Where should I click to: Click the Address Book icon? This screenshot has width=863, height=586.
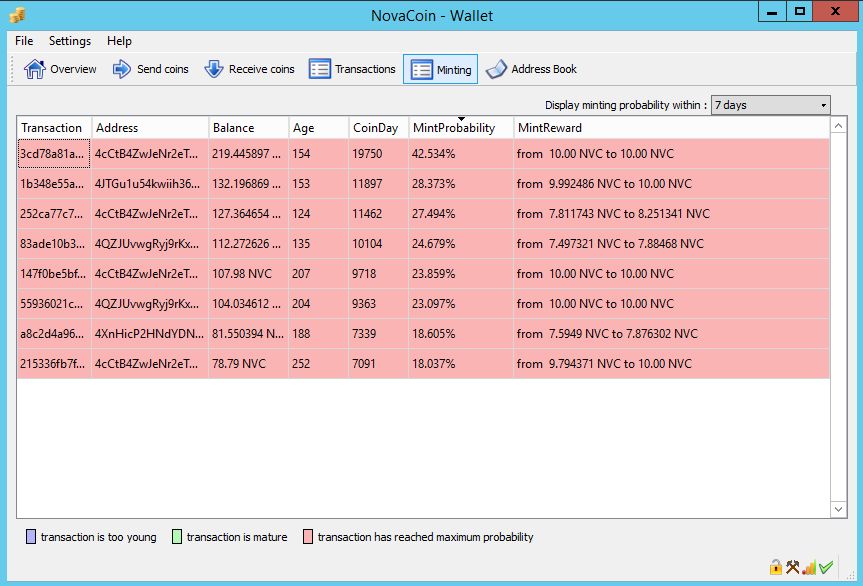[496, 69]
